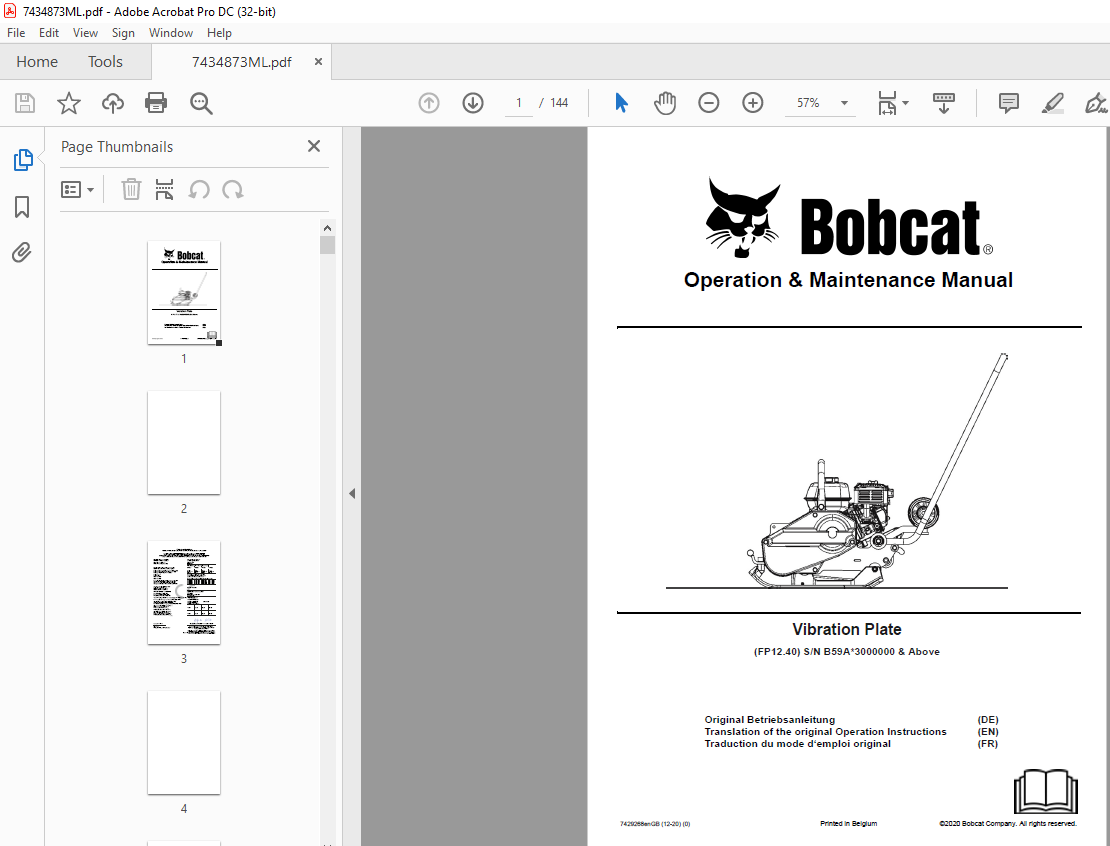Select the 7434873ML.pdf document tab
This screenshot has width=1110, height=846.
point(241,62)
